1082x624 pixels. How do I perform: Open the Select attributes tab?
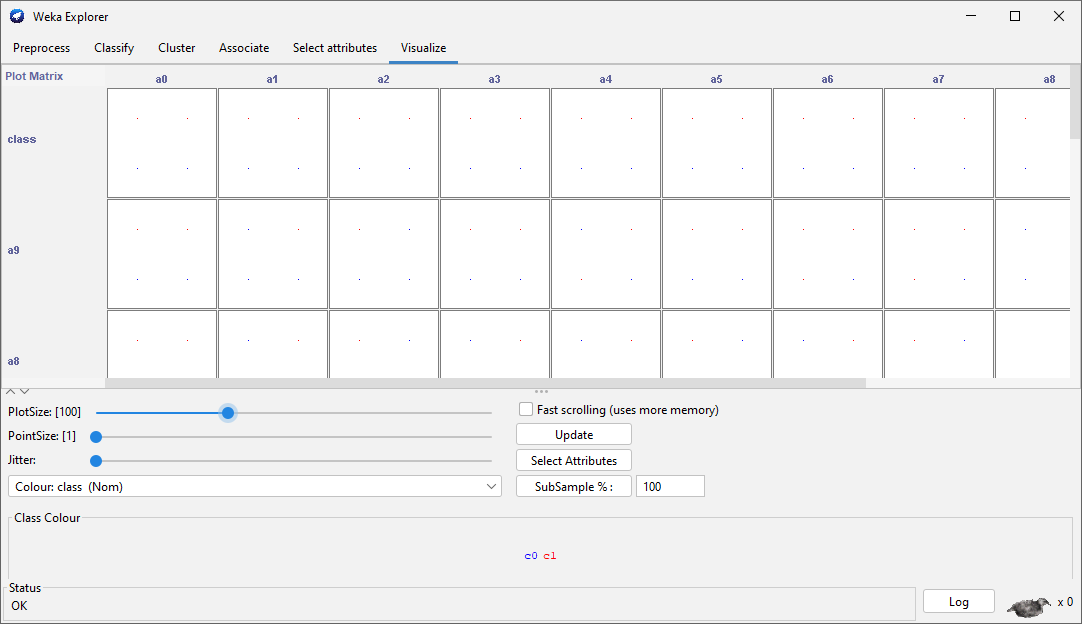pyautogui.click(x=335, y=48)
